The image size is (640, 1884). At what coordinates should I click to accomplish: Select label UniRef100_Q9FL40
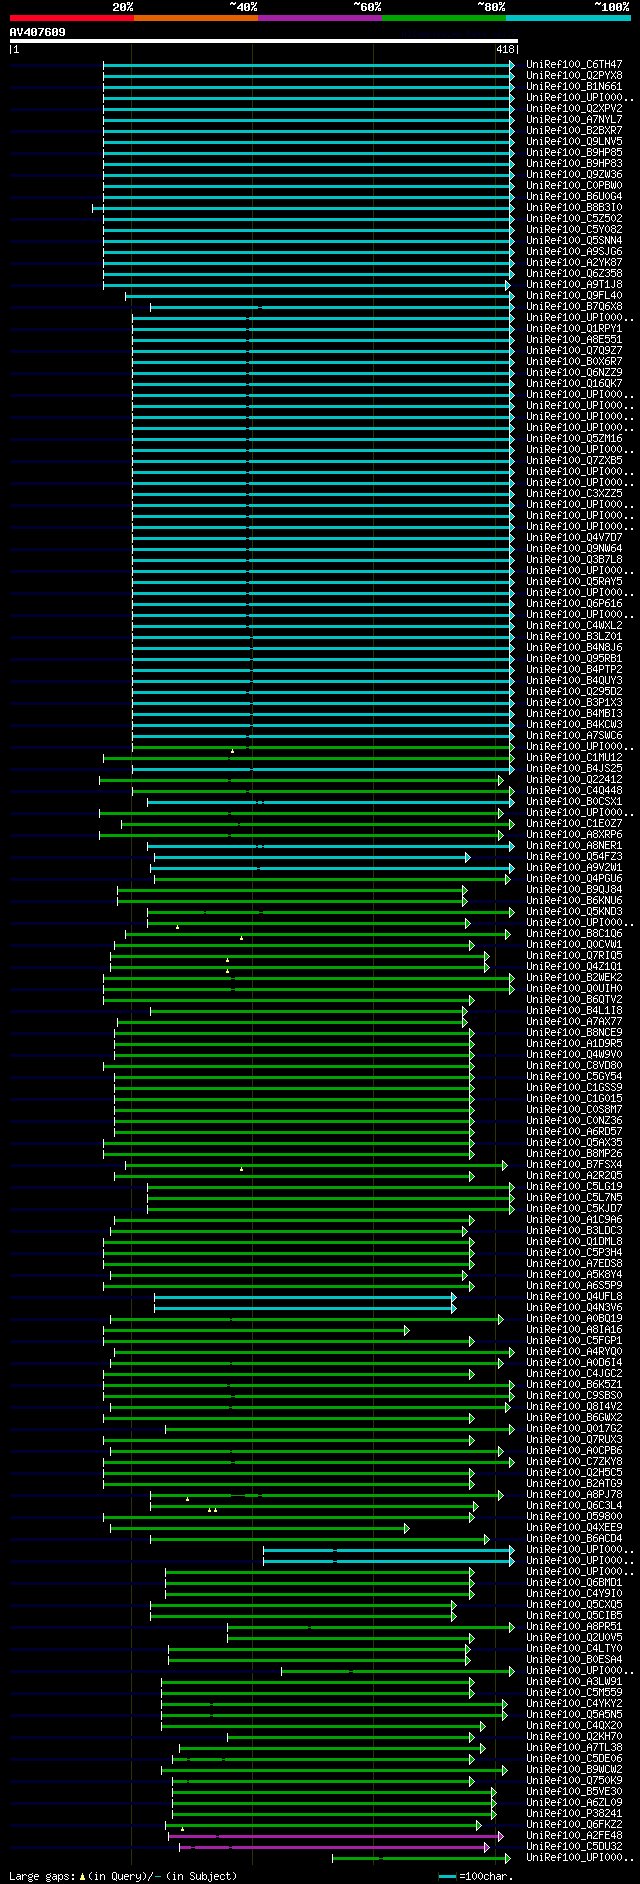coord(574,295)
